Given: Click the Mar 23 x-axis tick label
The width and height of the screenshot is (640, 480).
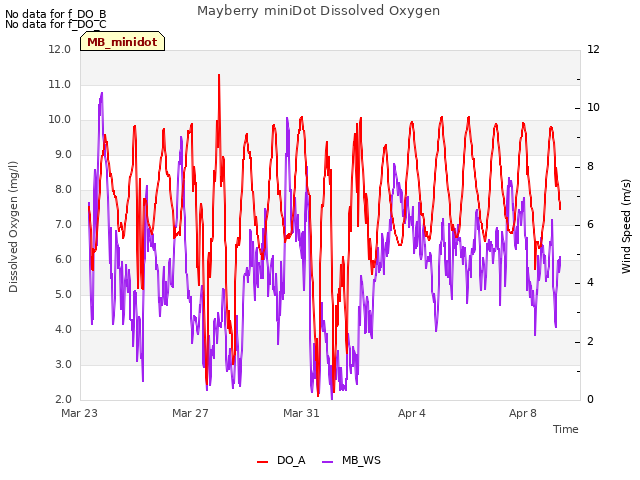Looking at the screenshot, I should click(x=80, y=413).
